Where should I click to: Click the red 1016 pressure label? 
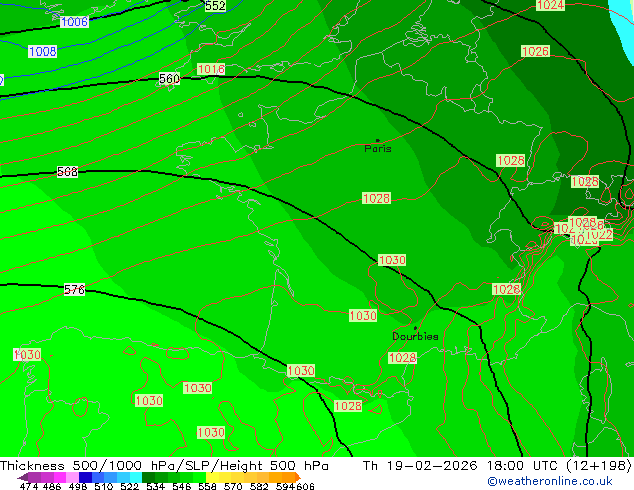[211, 69]
